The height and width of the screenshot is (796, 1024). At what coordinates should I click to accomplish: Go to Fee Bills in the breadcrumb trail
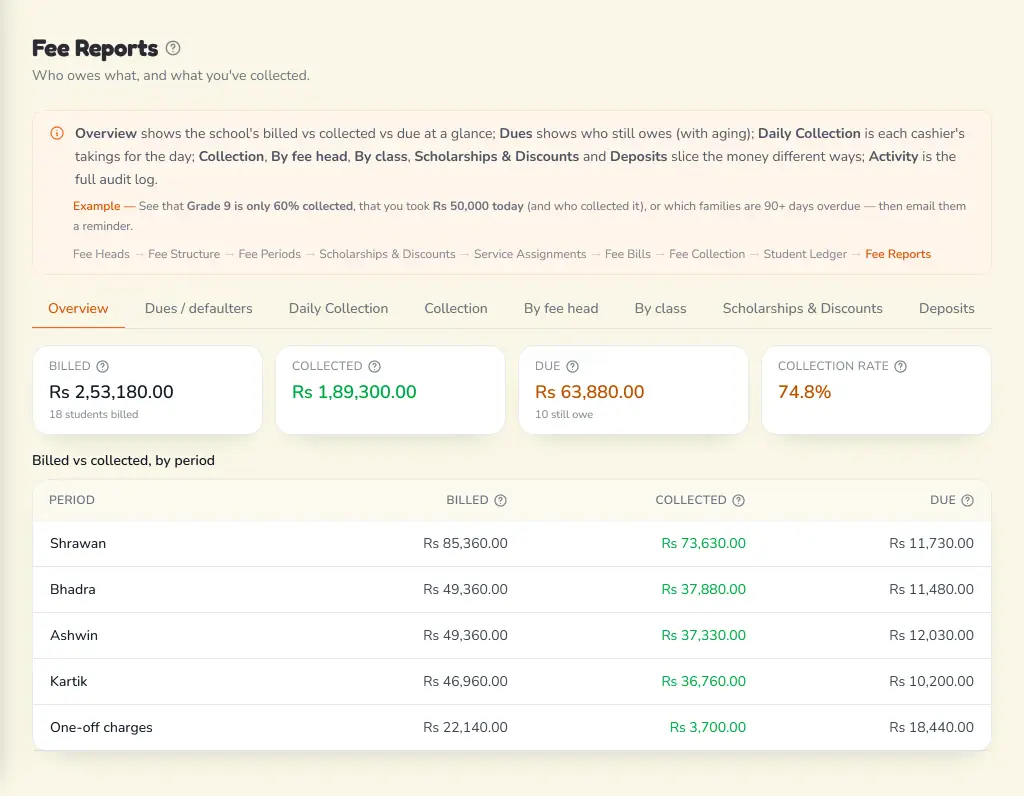(x=628, y=254)
